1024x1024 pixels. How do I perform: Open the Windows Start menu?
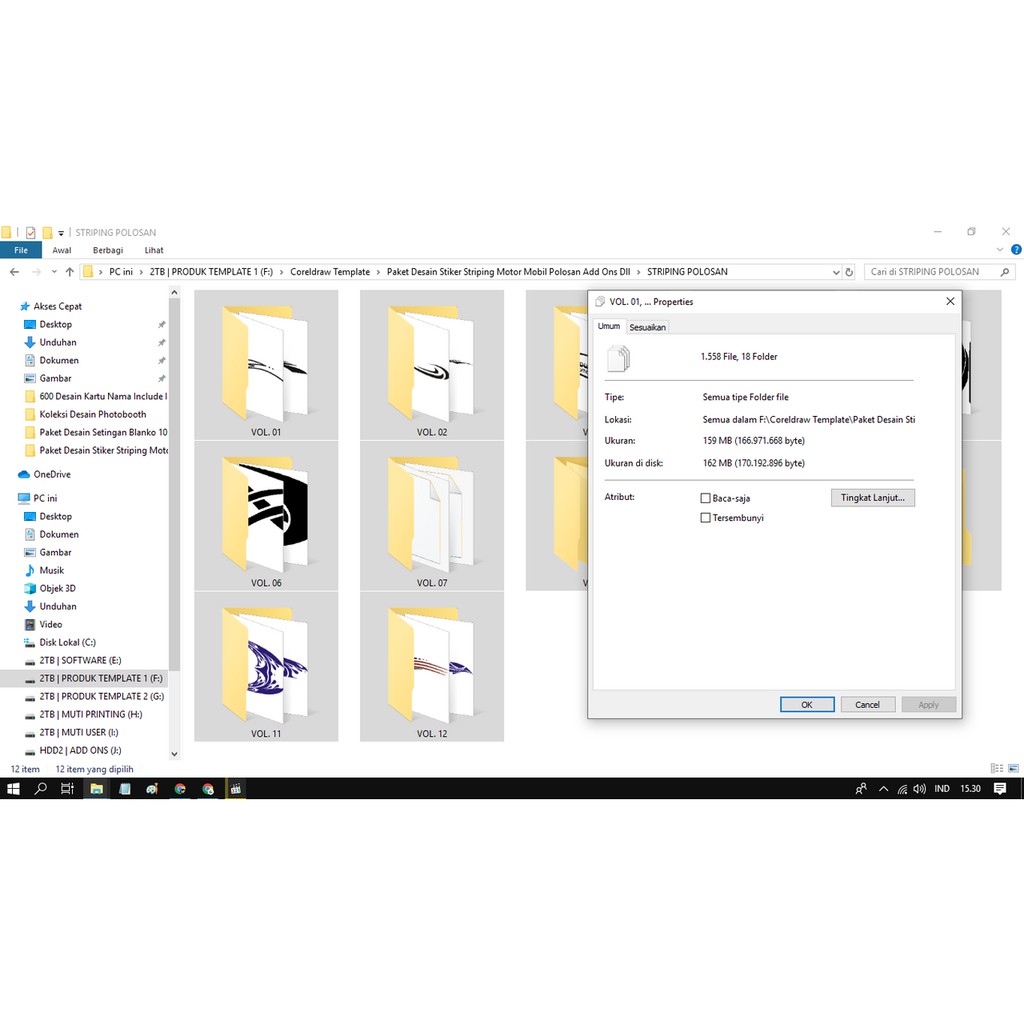tap(13, 789)
